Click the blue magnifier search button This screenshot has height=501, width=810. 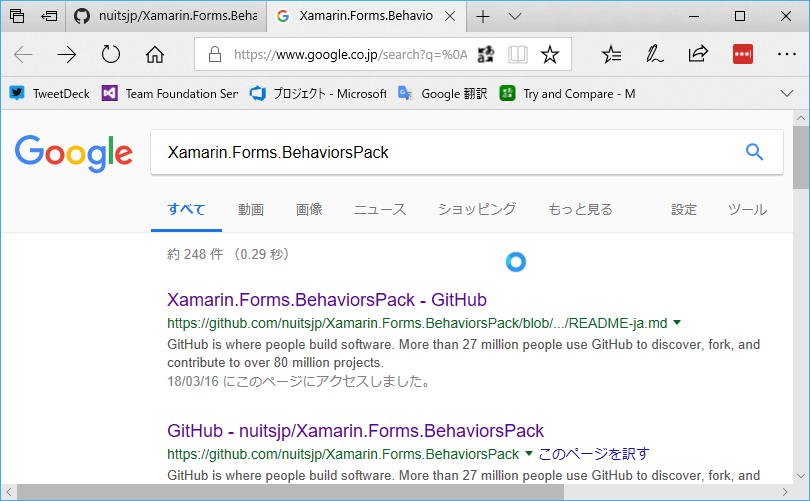click(x=754, y=152)
